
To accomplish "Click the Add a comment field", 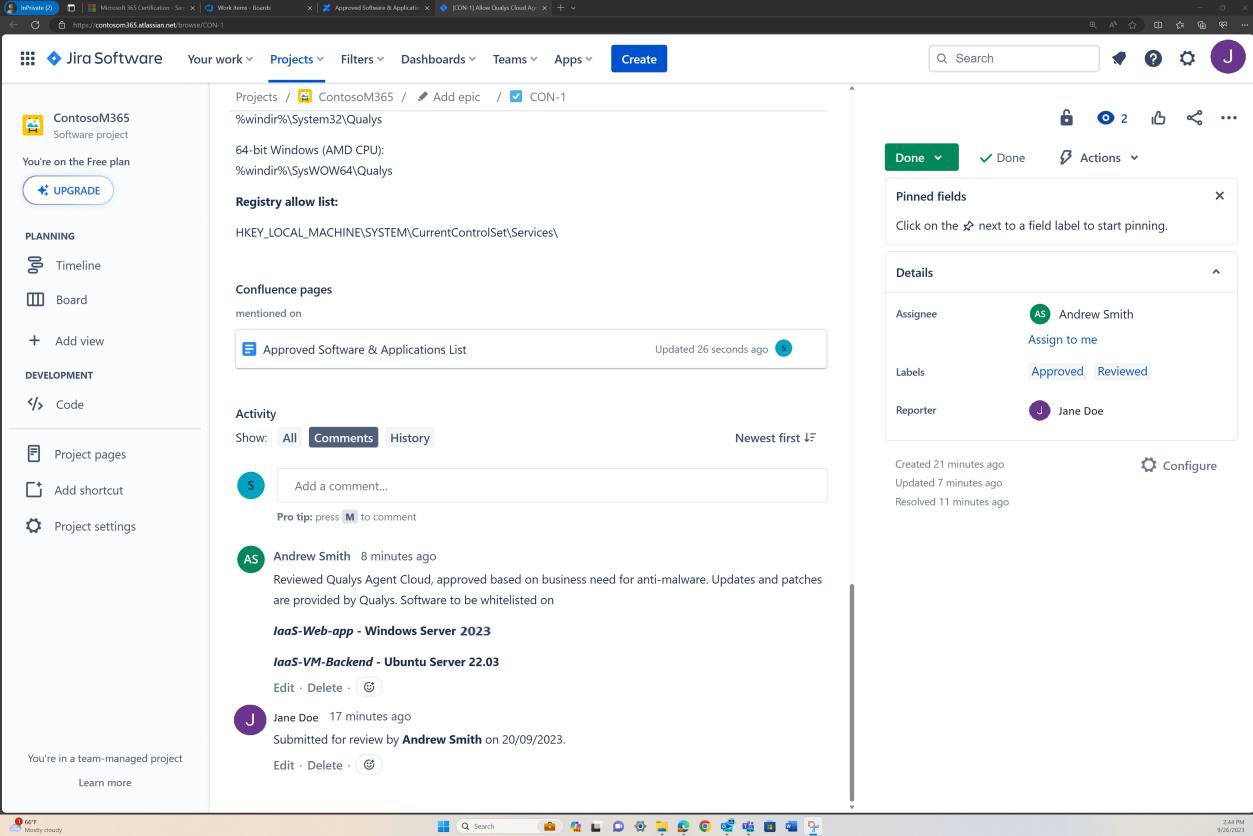I will click(x=550, y=485).
